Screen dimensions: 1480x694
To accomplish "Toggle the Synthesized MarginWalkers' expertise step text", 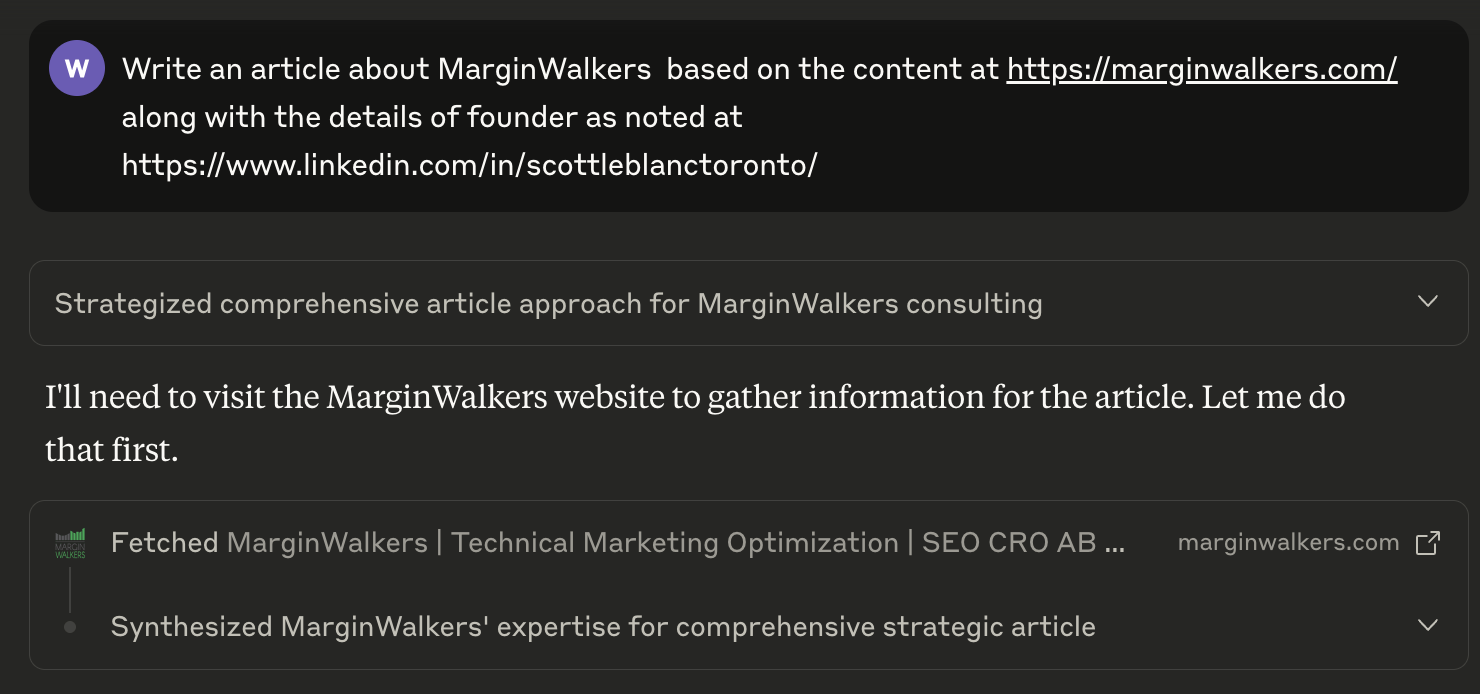I will tap(603, 627).
